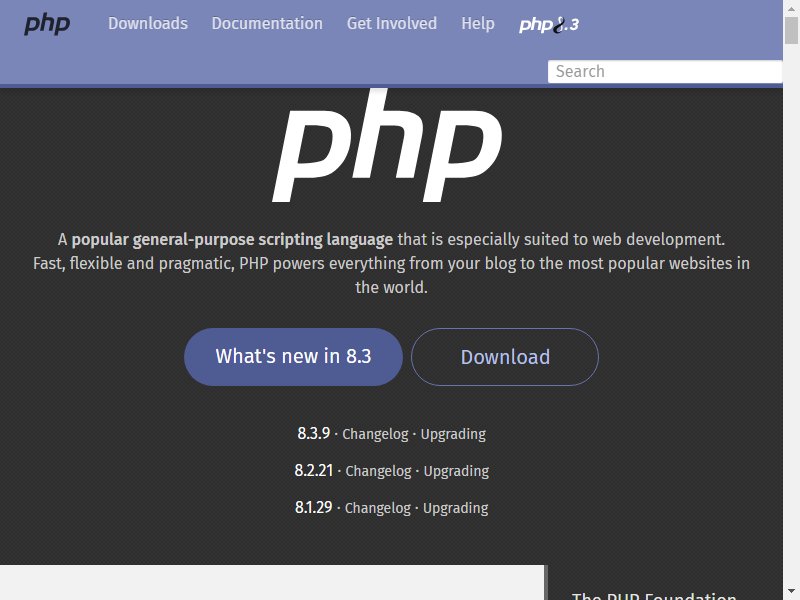The image size is (800, 600).
Task: Open the Downloads menu item
Action: point(148,23)
